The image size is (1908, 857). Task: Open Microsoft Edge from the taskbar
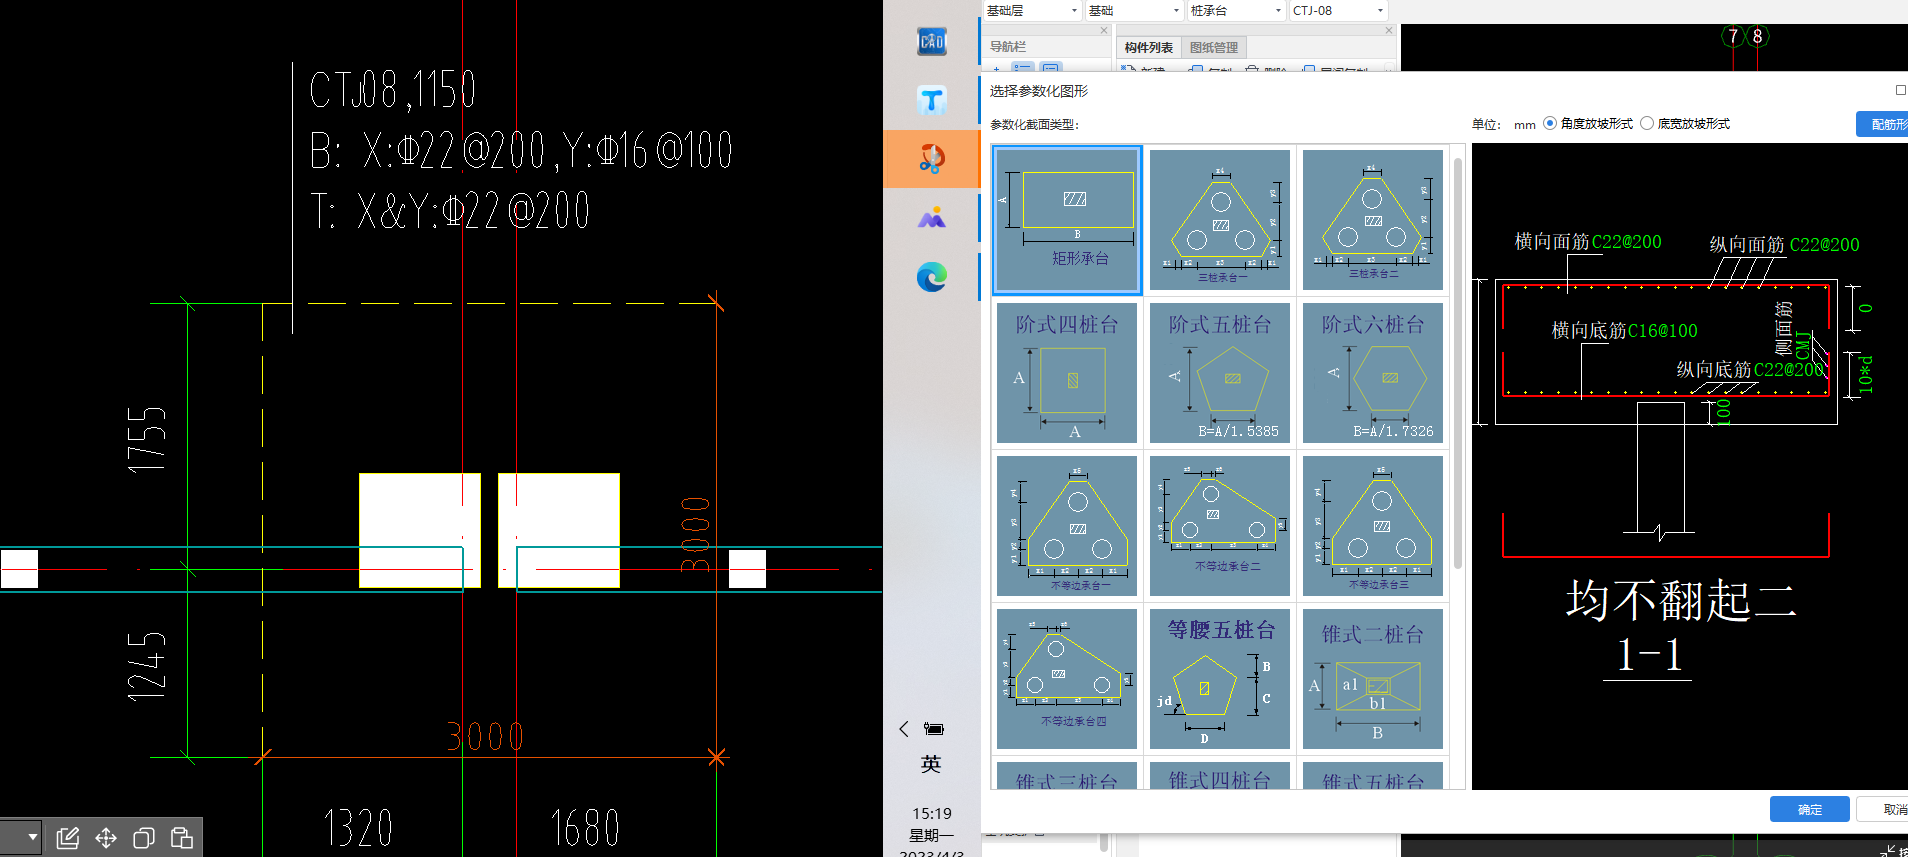[x=931, y=277]
